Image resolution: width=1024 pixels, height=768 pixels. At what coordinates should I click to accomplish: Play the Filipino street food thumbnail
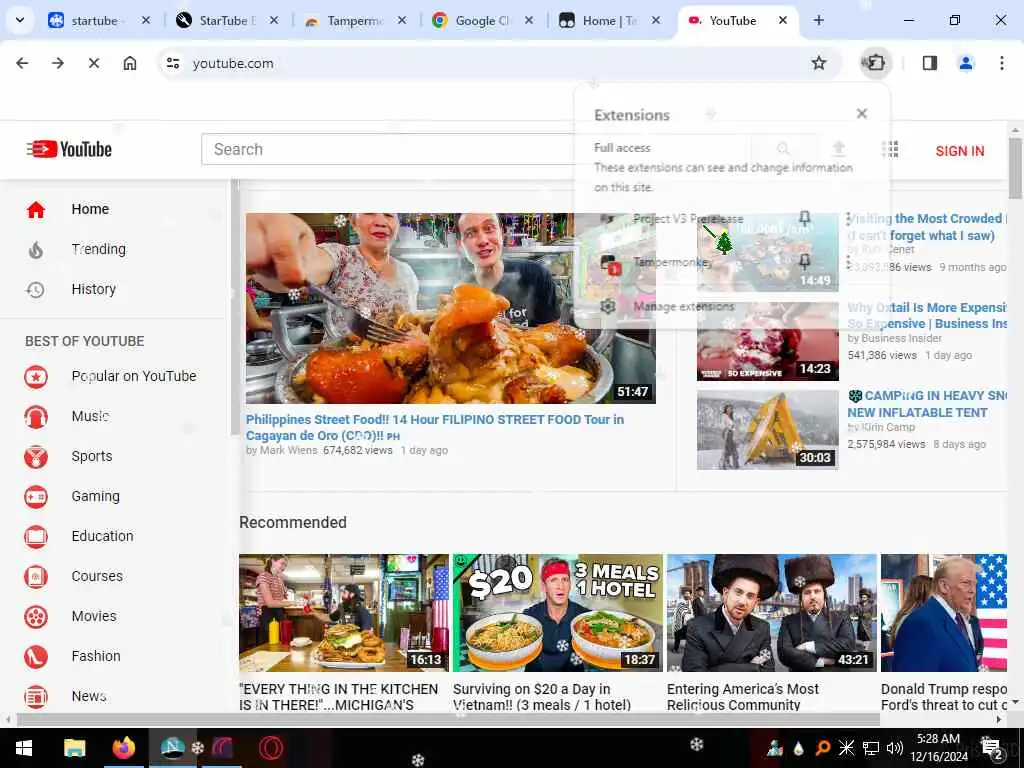(x=451, y=308)
